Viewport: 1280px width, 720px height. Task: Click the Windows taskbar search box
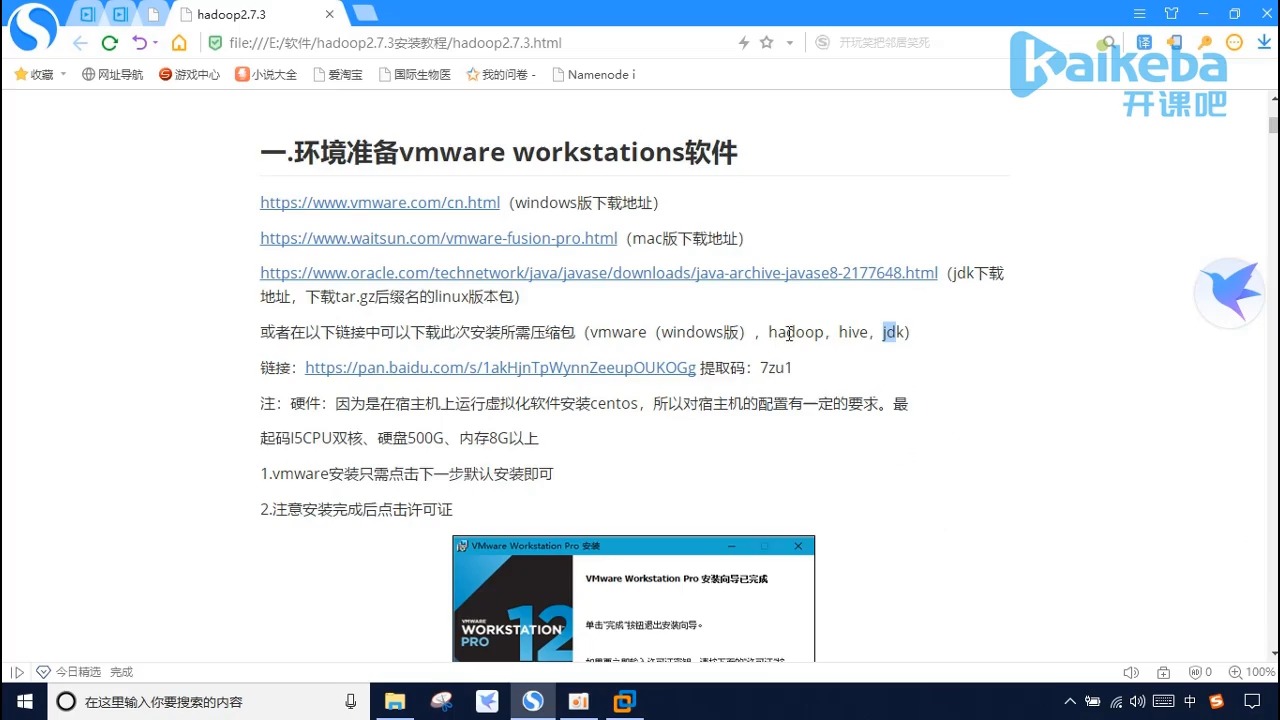(x=209, y=701)
